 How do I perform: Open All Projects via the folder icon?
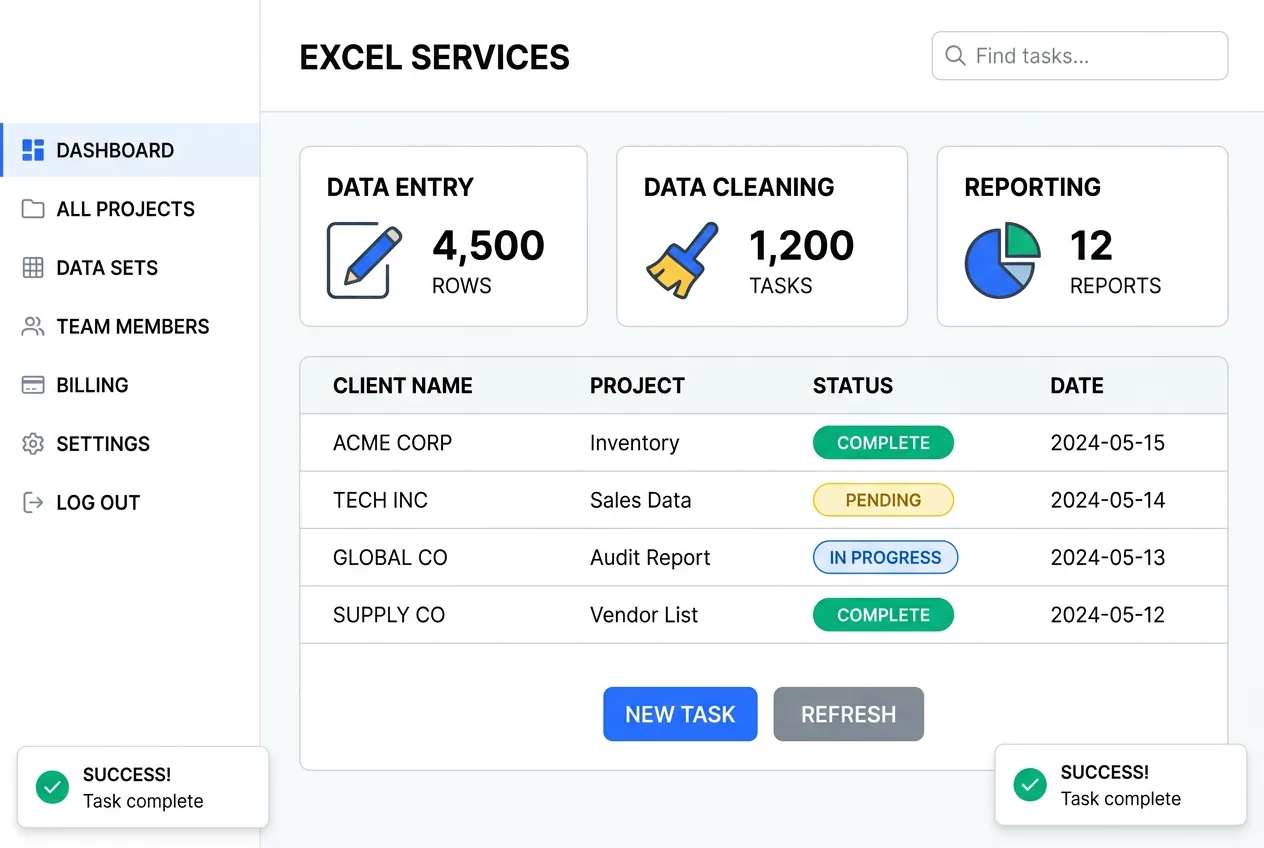click(x=32, y=209)
